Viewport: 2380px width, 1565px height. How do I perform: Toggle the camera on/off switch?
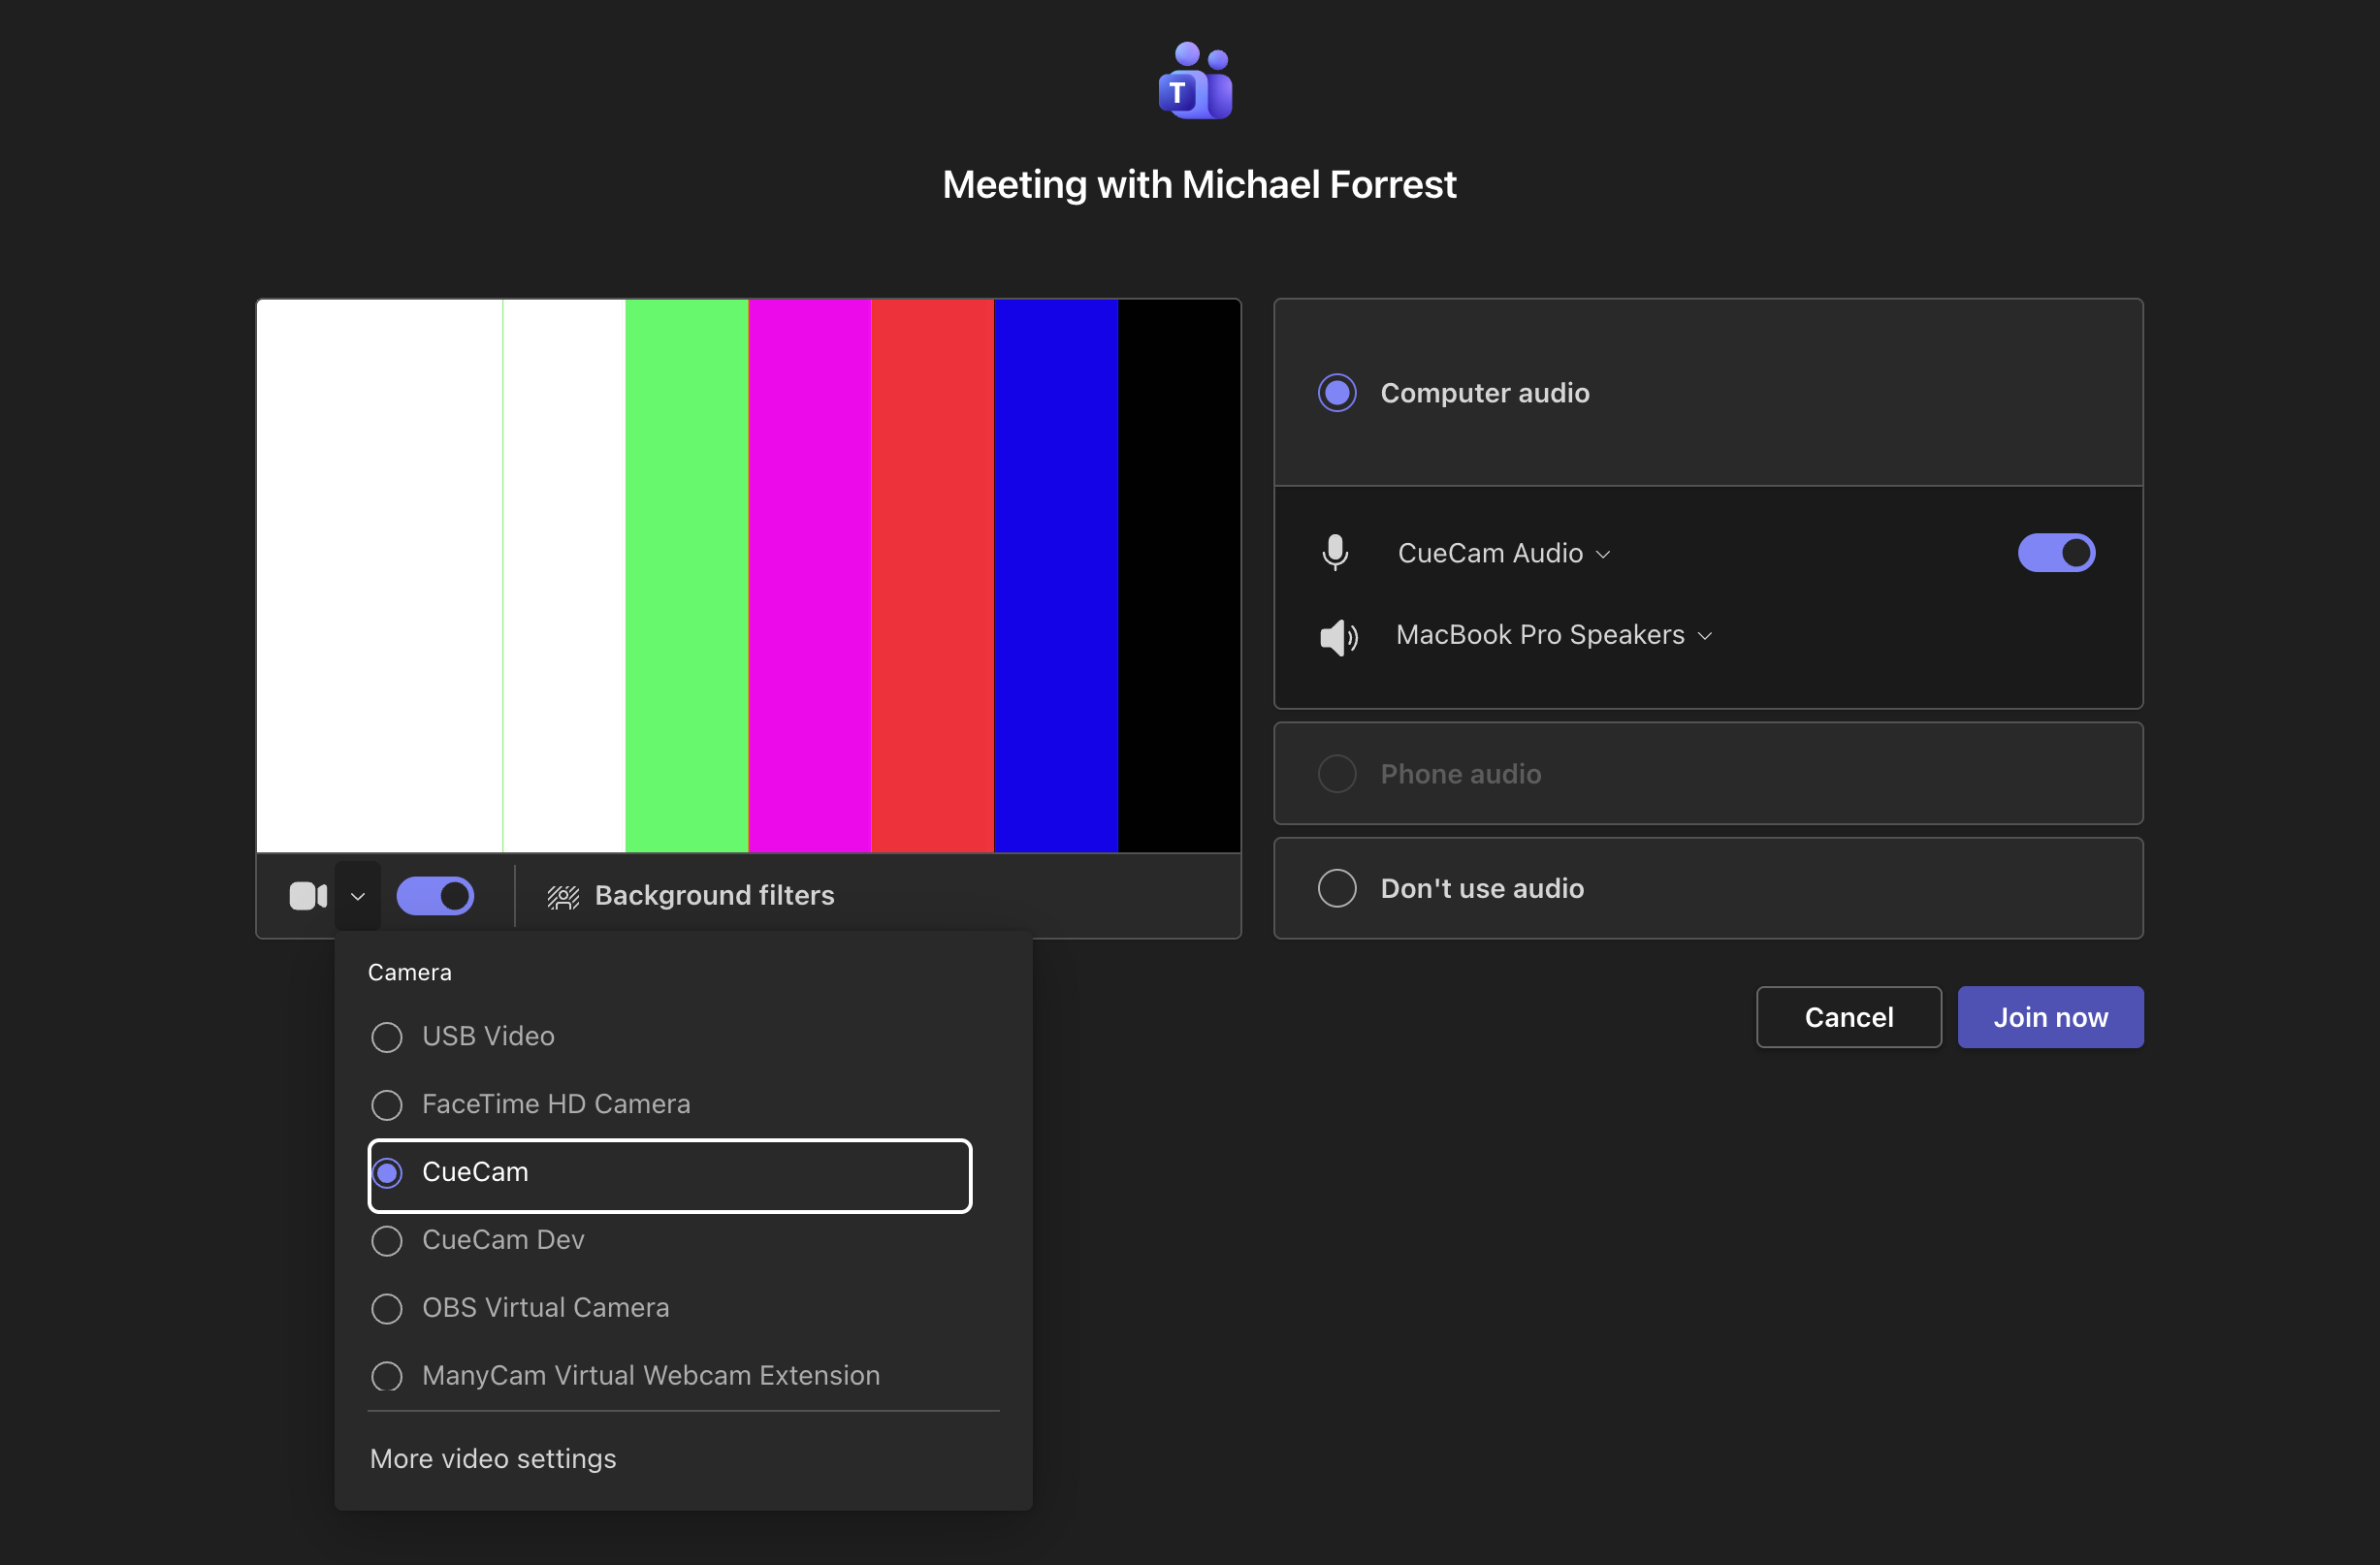click(x=435, y=896)
